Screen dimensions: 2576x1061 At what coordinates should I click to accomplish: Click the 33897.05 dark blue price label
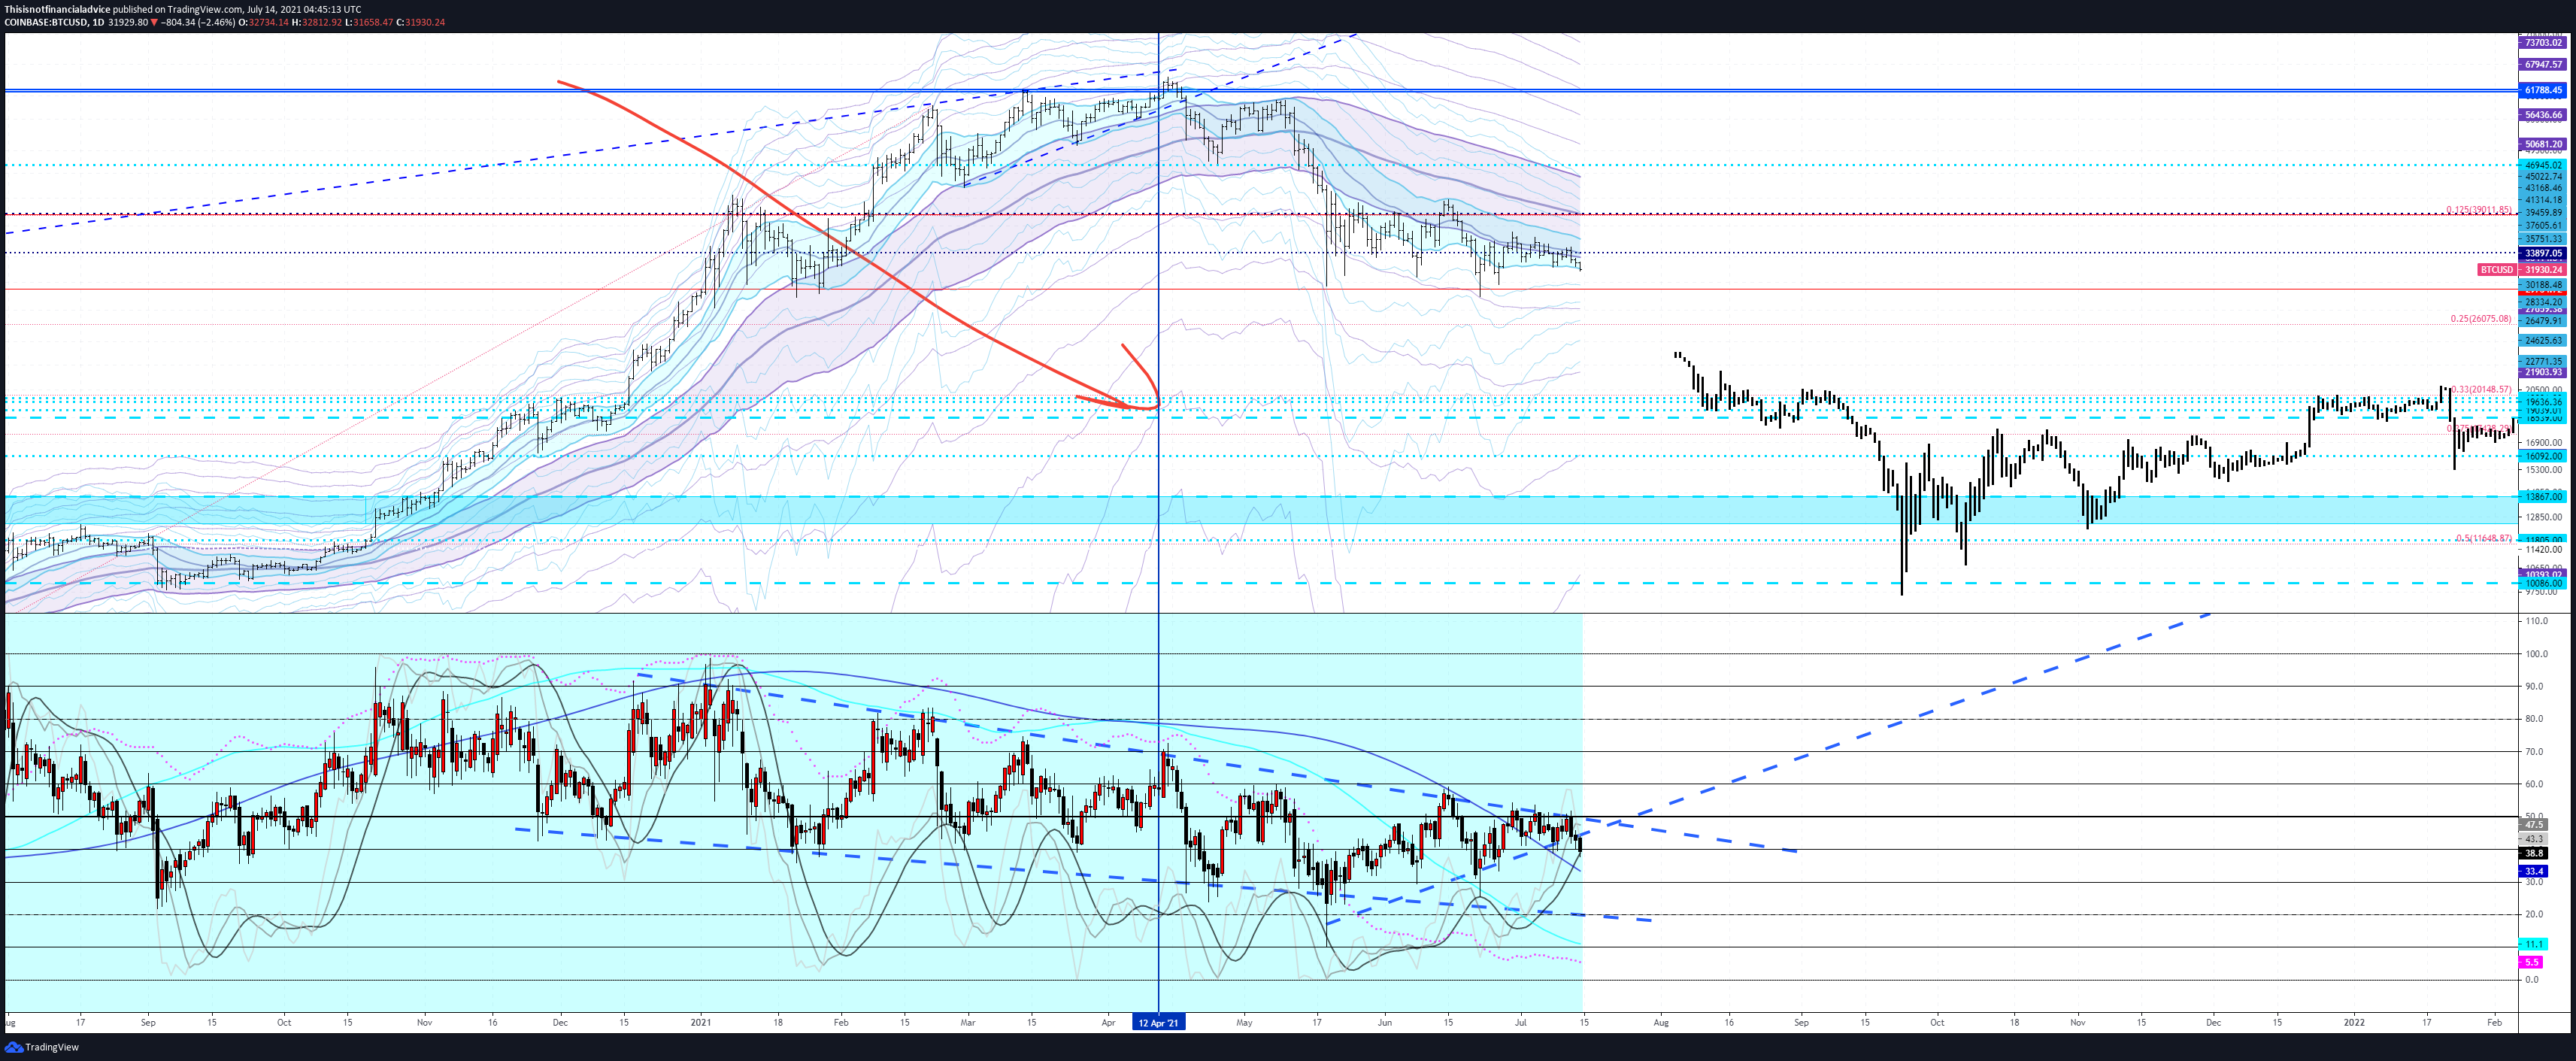(x=2544, y=254)
